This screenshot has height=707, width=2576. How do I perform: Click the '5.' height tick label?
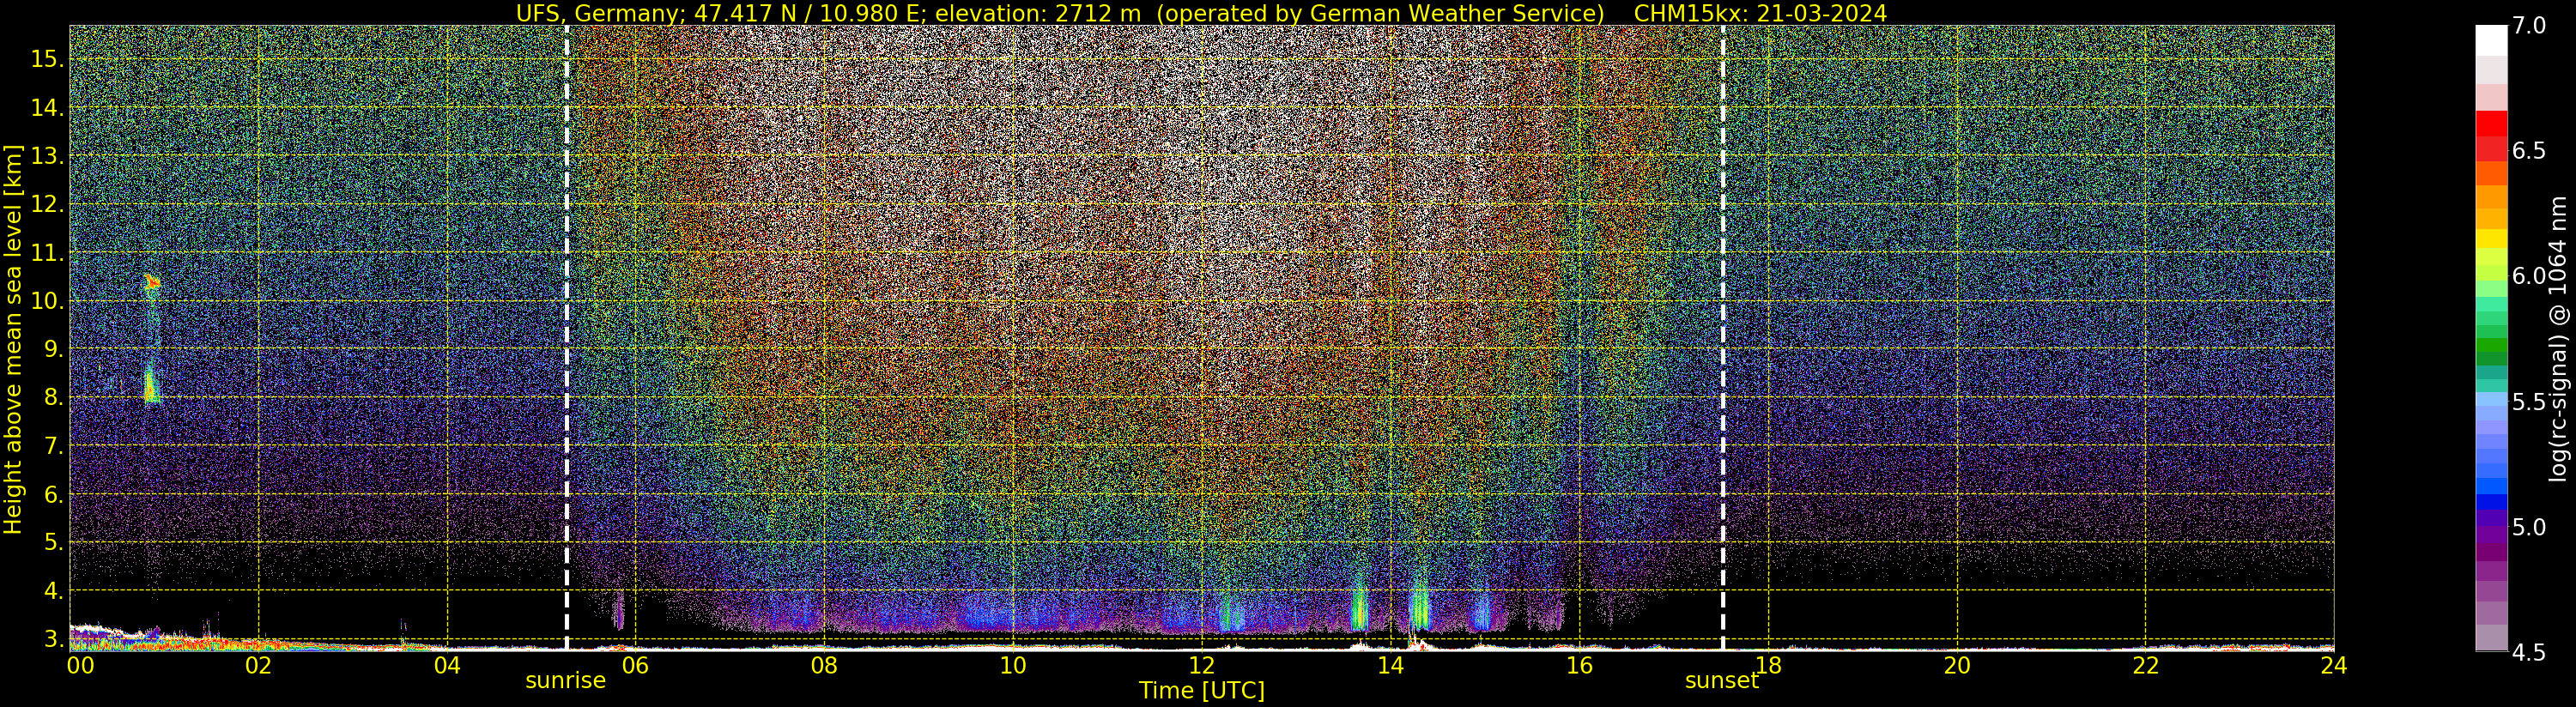click(54, 542)
